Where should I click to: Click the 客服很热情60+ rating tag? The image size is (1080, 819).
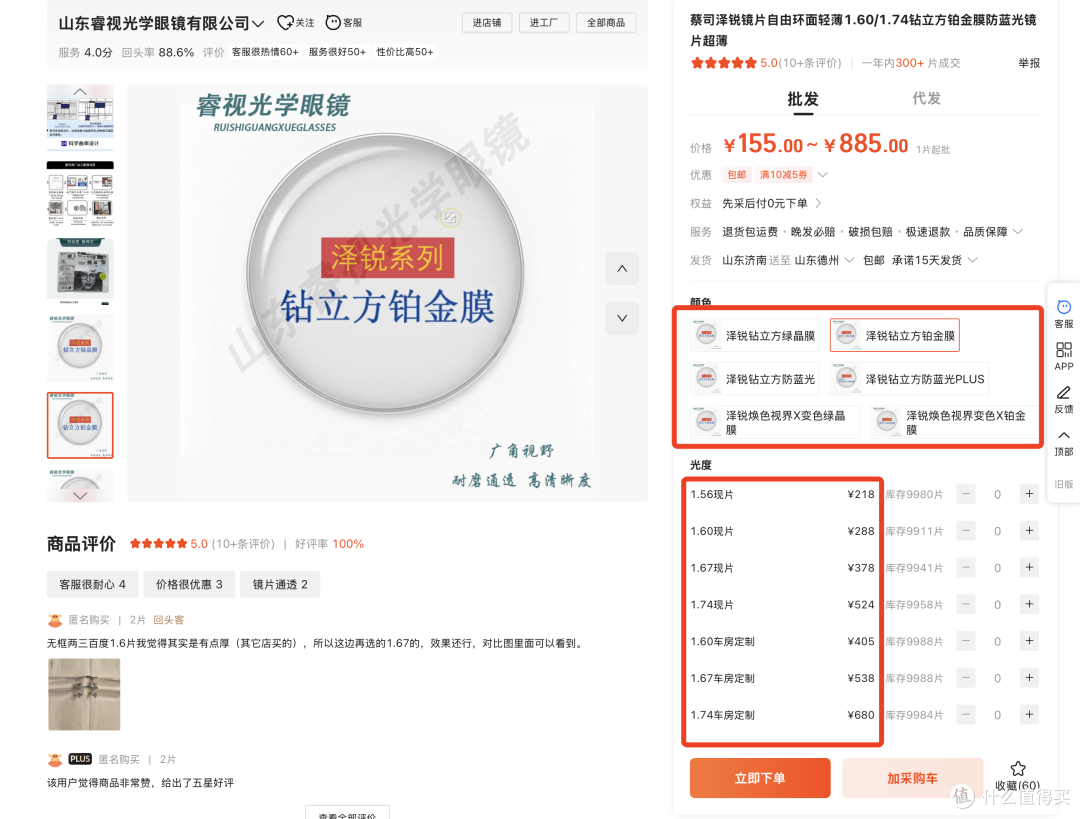(265, 52)
